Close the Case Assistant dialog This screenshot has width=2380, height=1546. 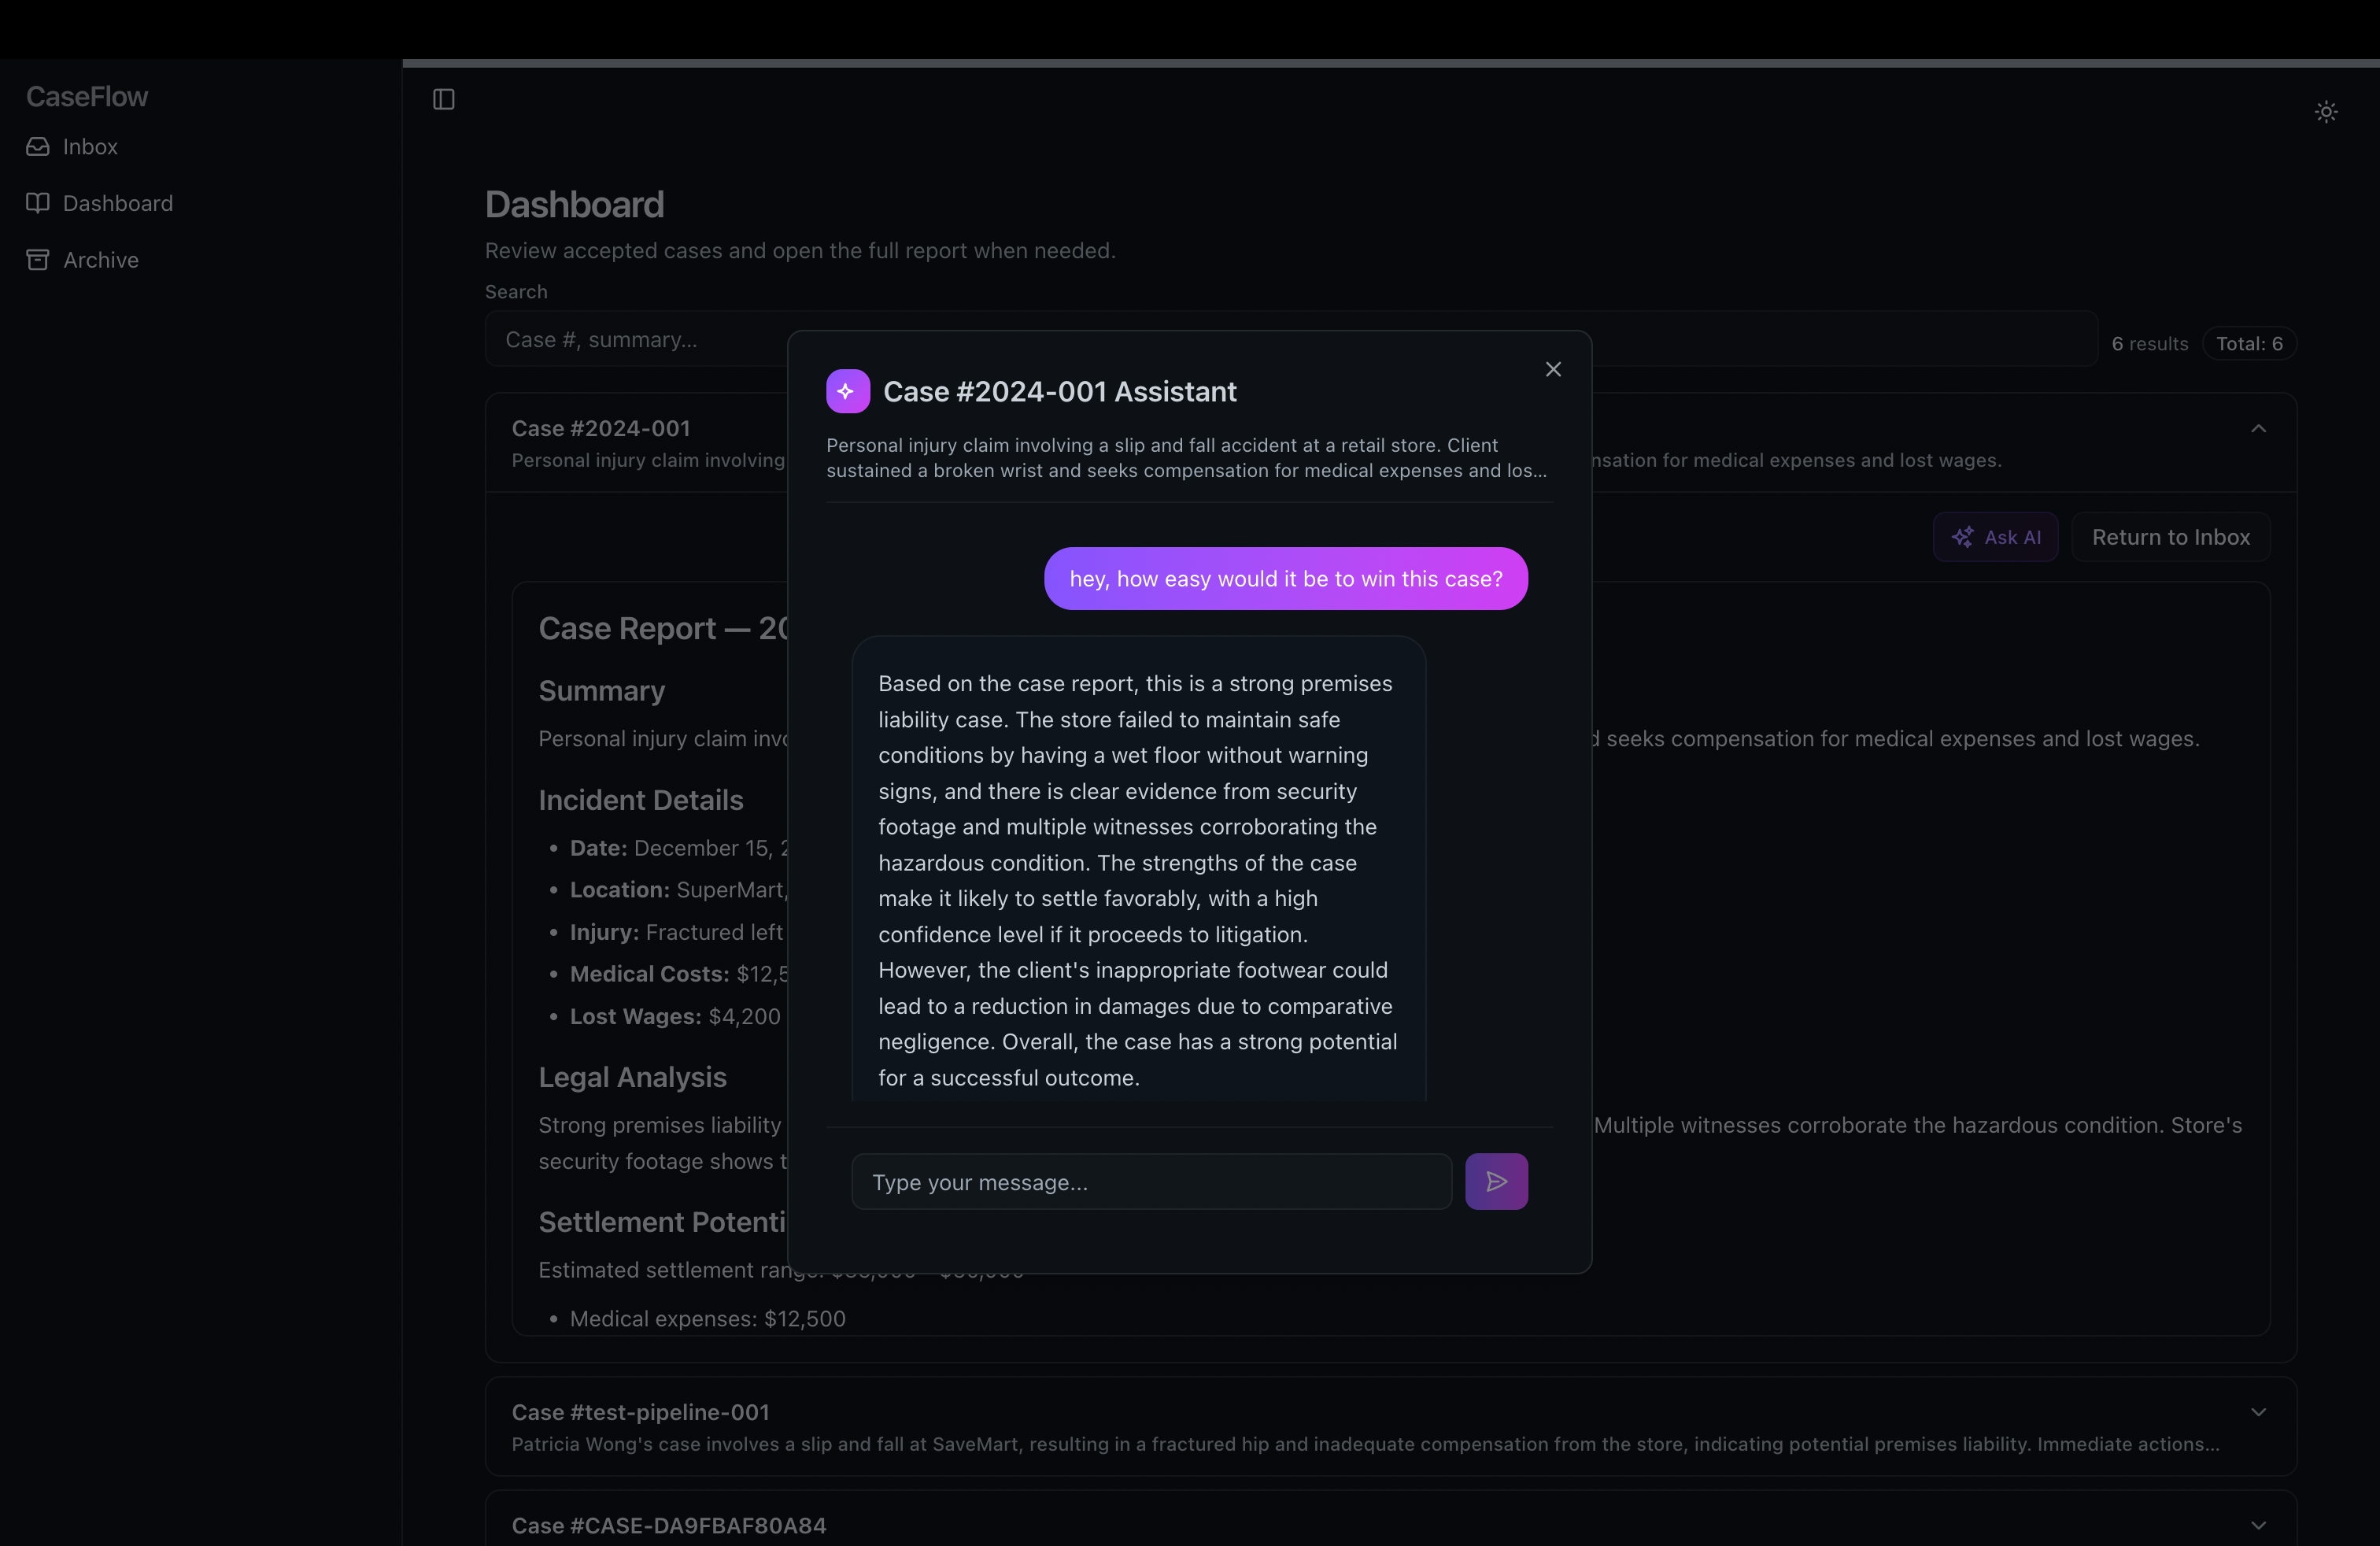(x=1552, y=370)
